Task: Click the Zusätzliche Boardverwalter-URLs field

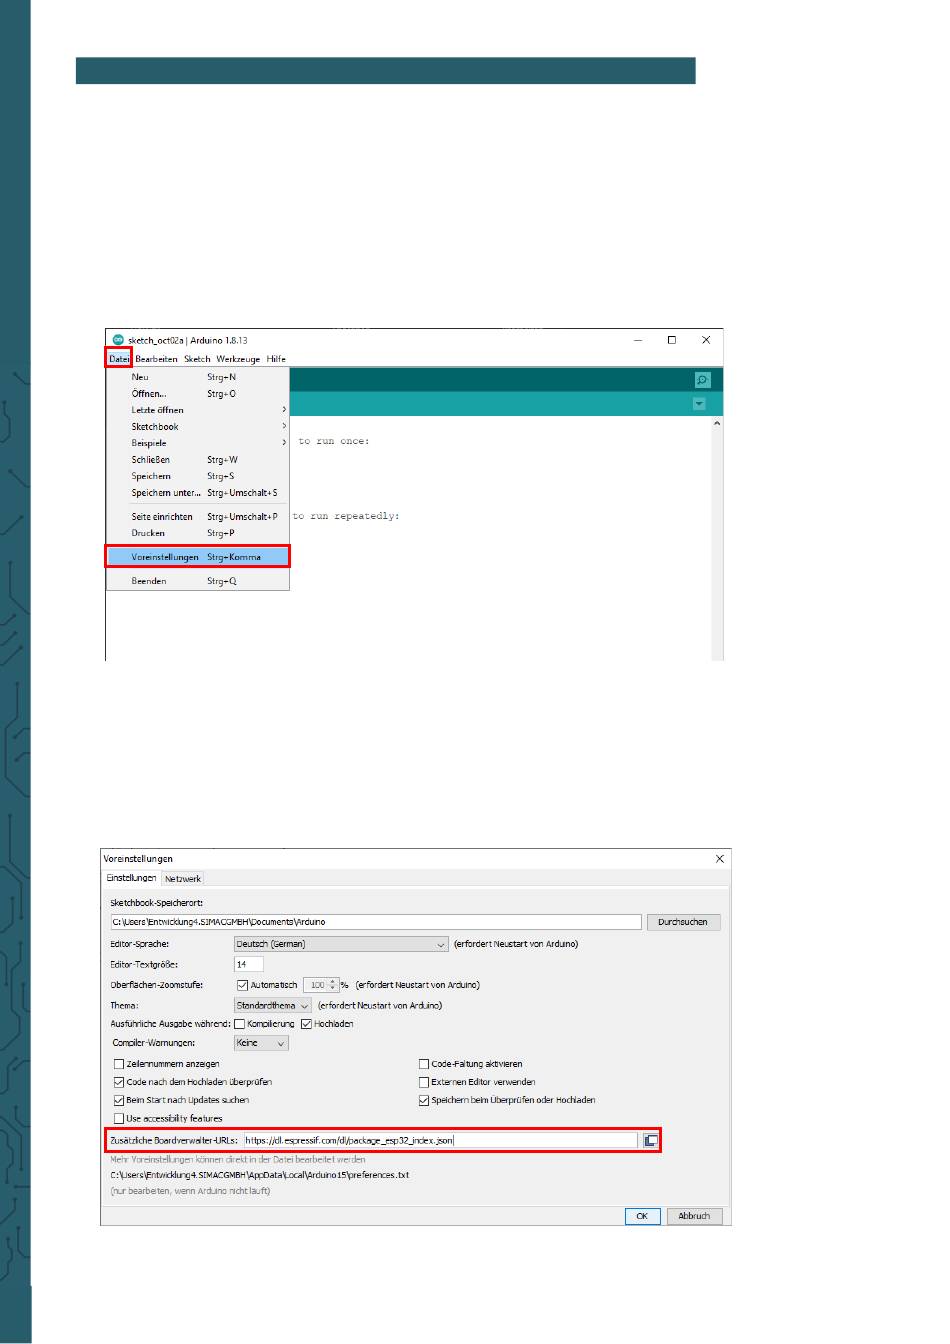Action: point(439,1140)
